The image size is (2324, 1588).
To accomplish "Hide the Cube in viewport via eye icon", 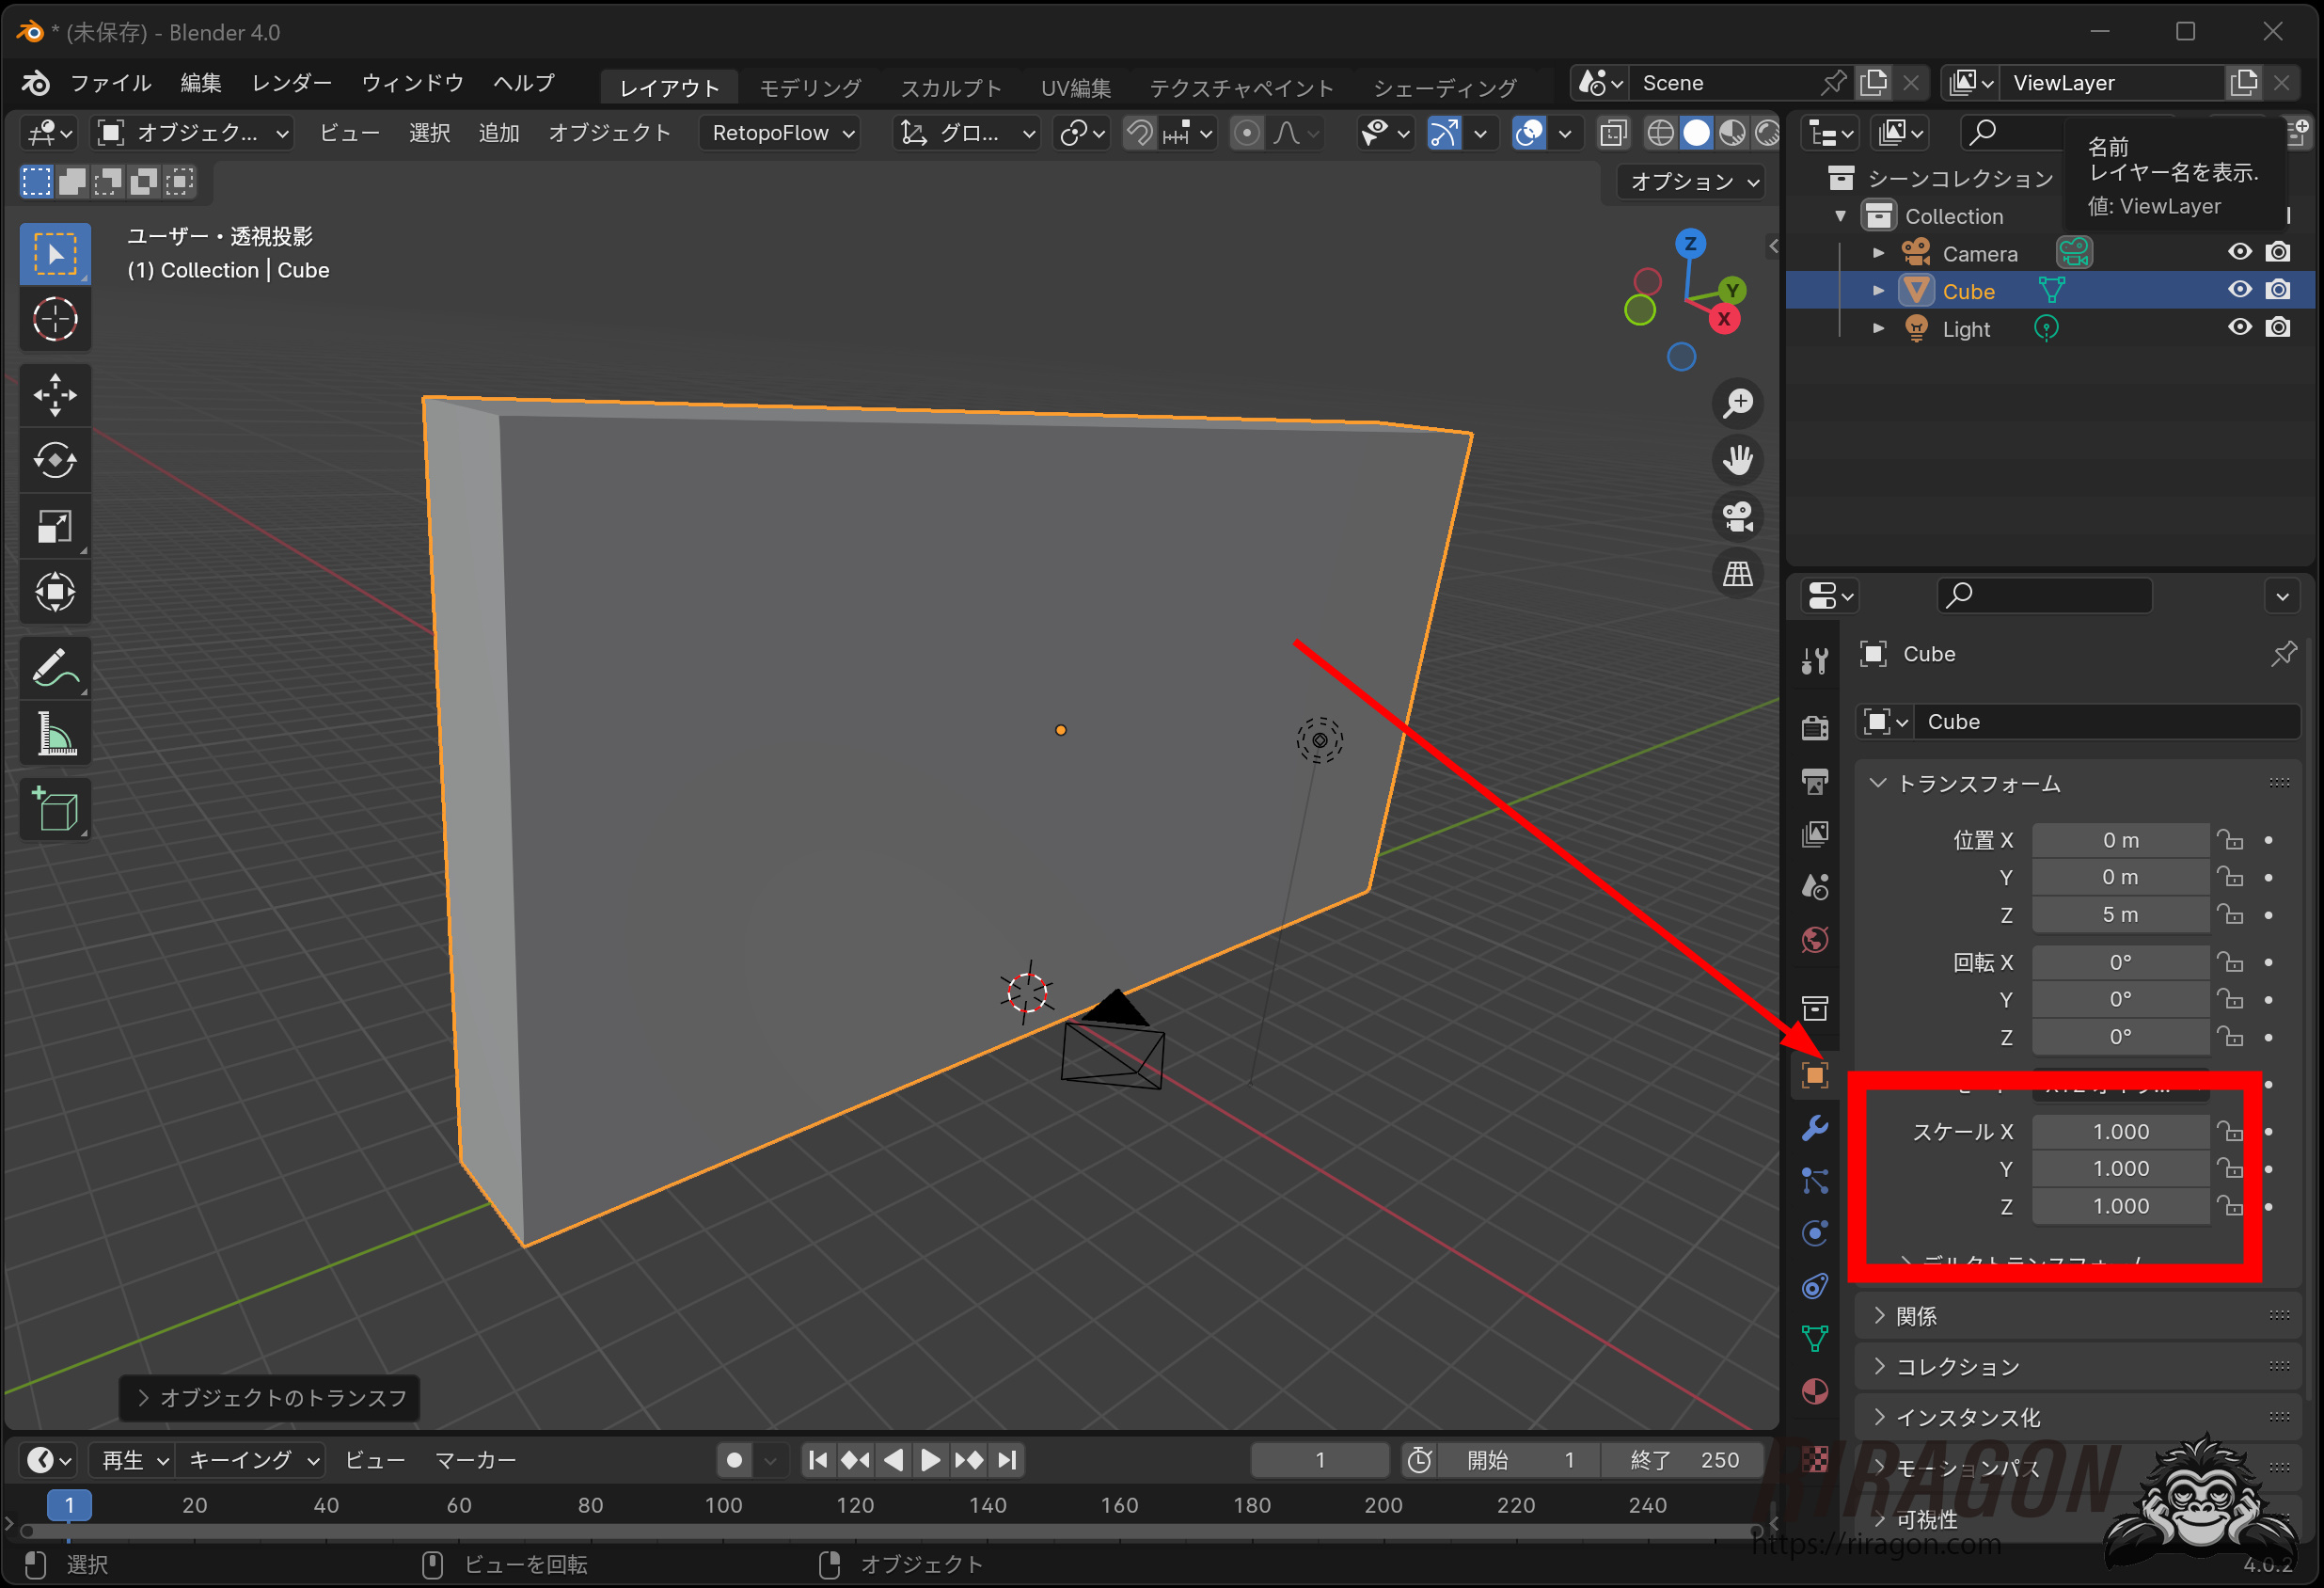I will click(2239, 290).
